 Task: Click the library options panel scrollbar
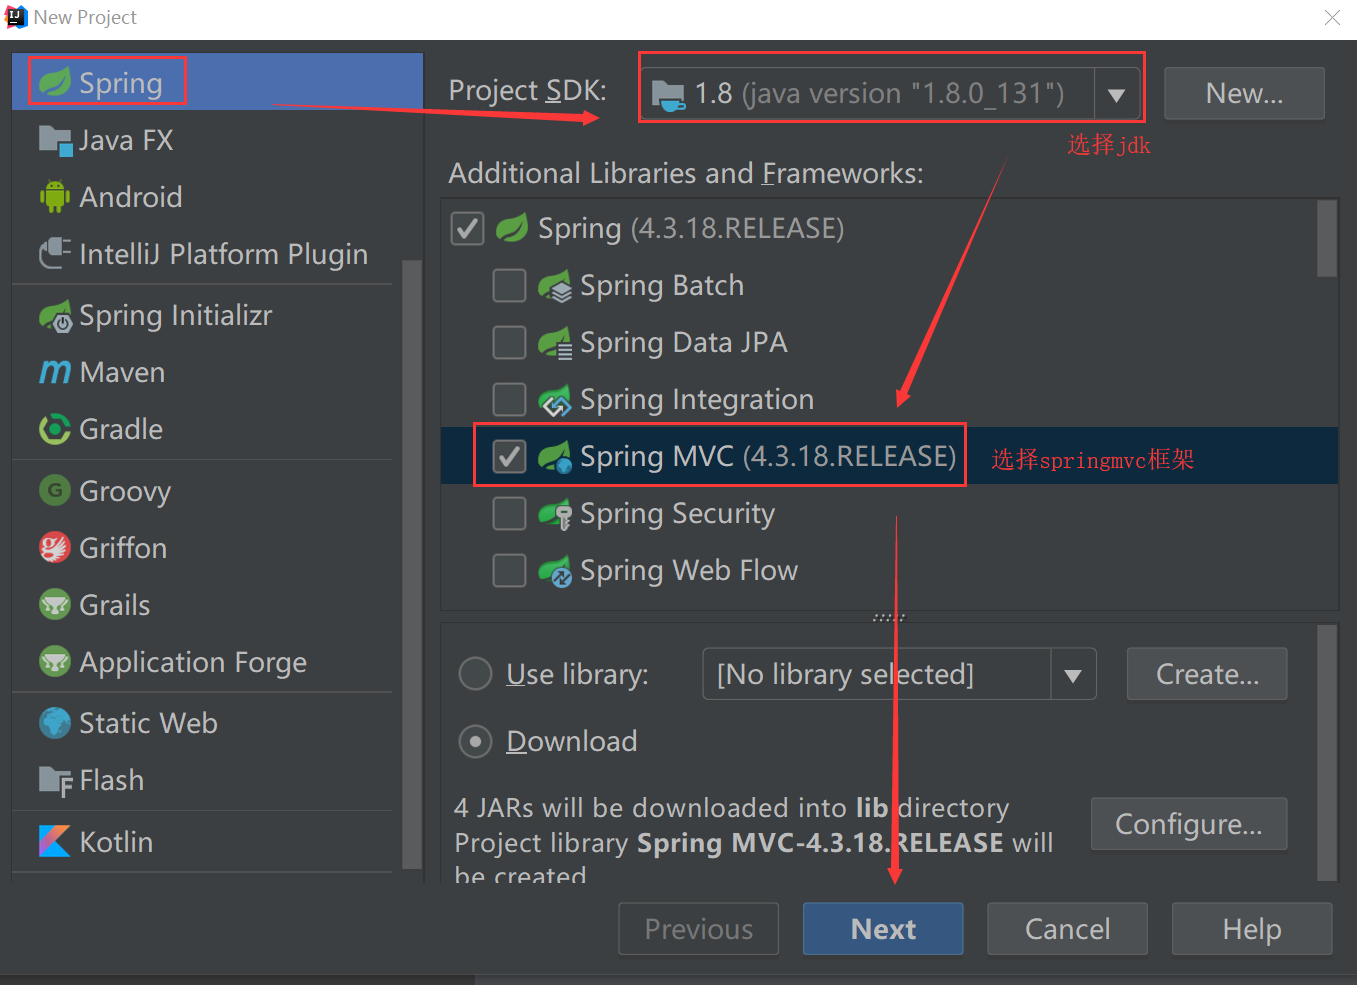click(1327, 752)
